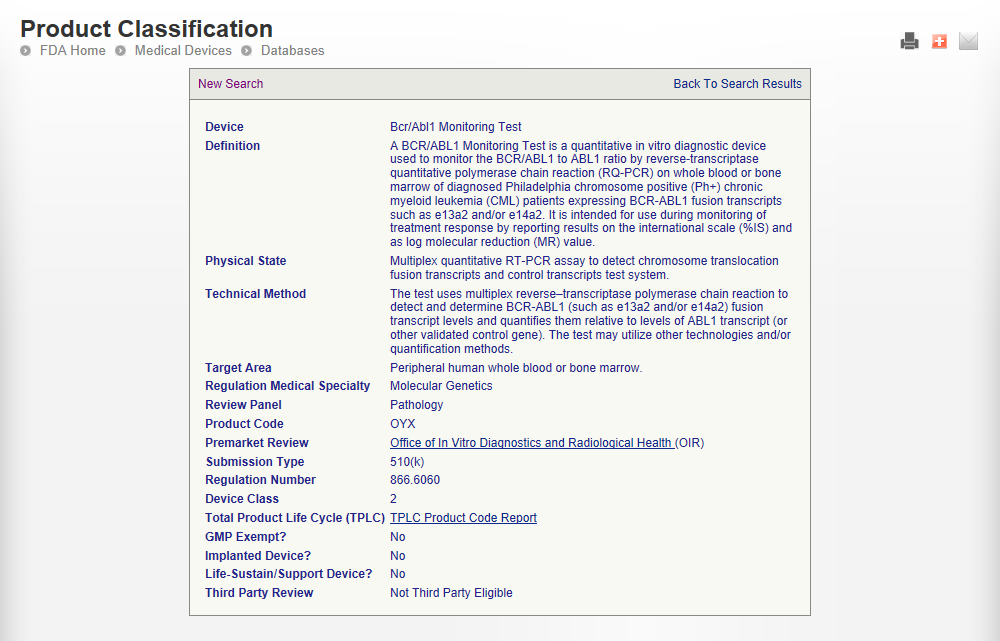Click the device class value '2'
Viewport: 1000px width, 641px height.
point(393,499)
